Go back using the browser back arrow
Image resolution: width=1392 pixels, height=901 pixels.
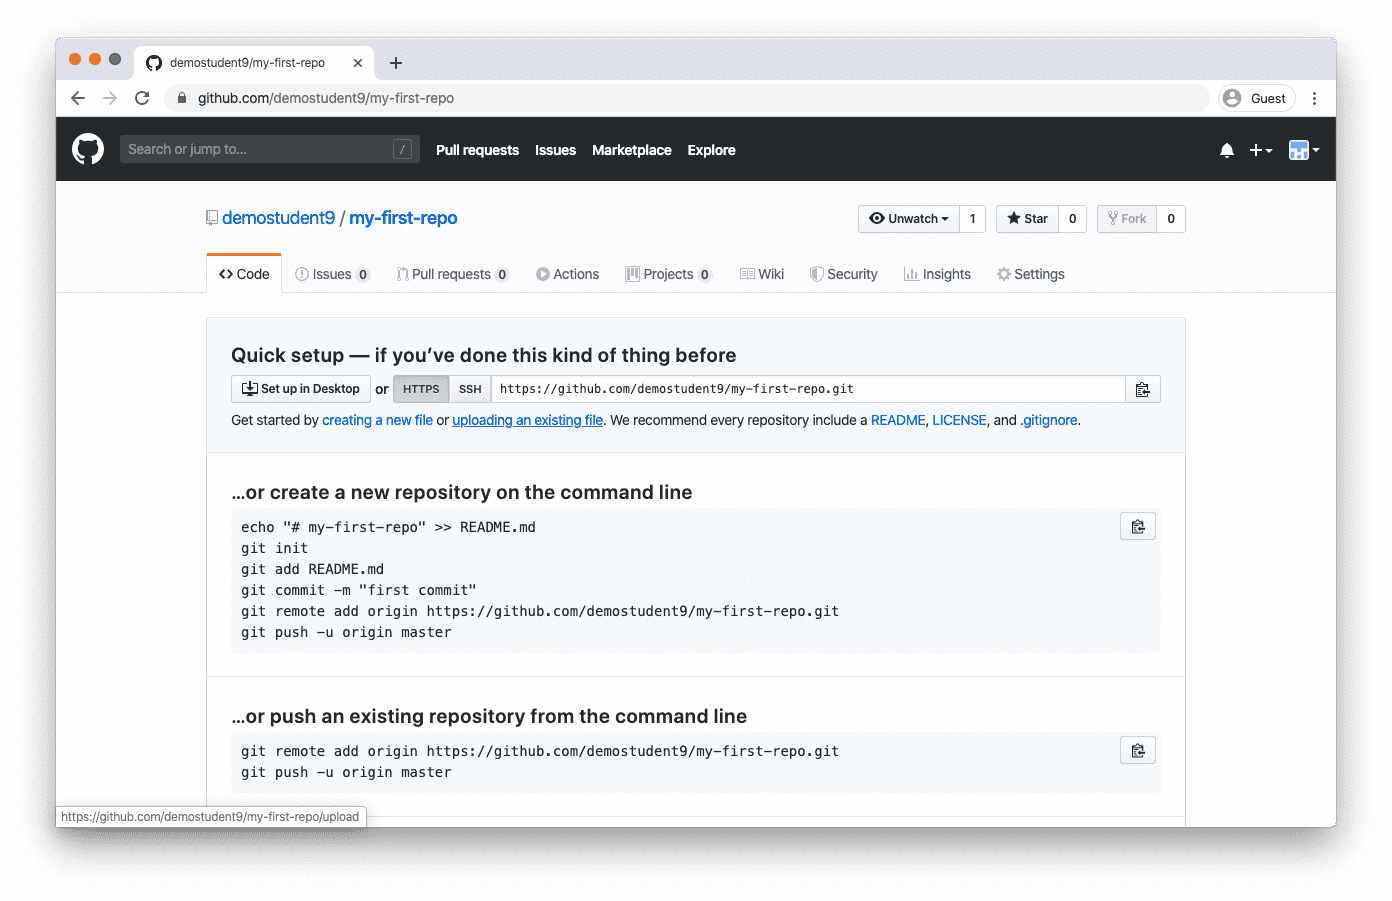coord(78,98)
